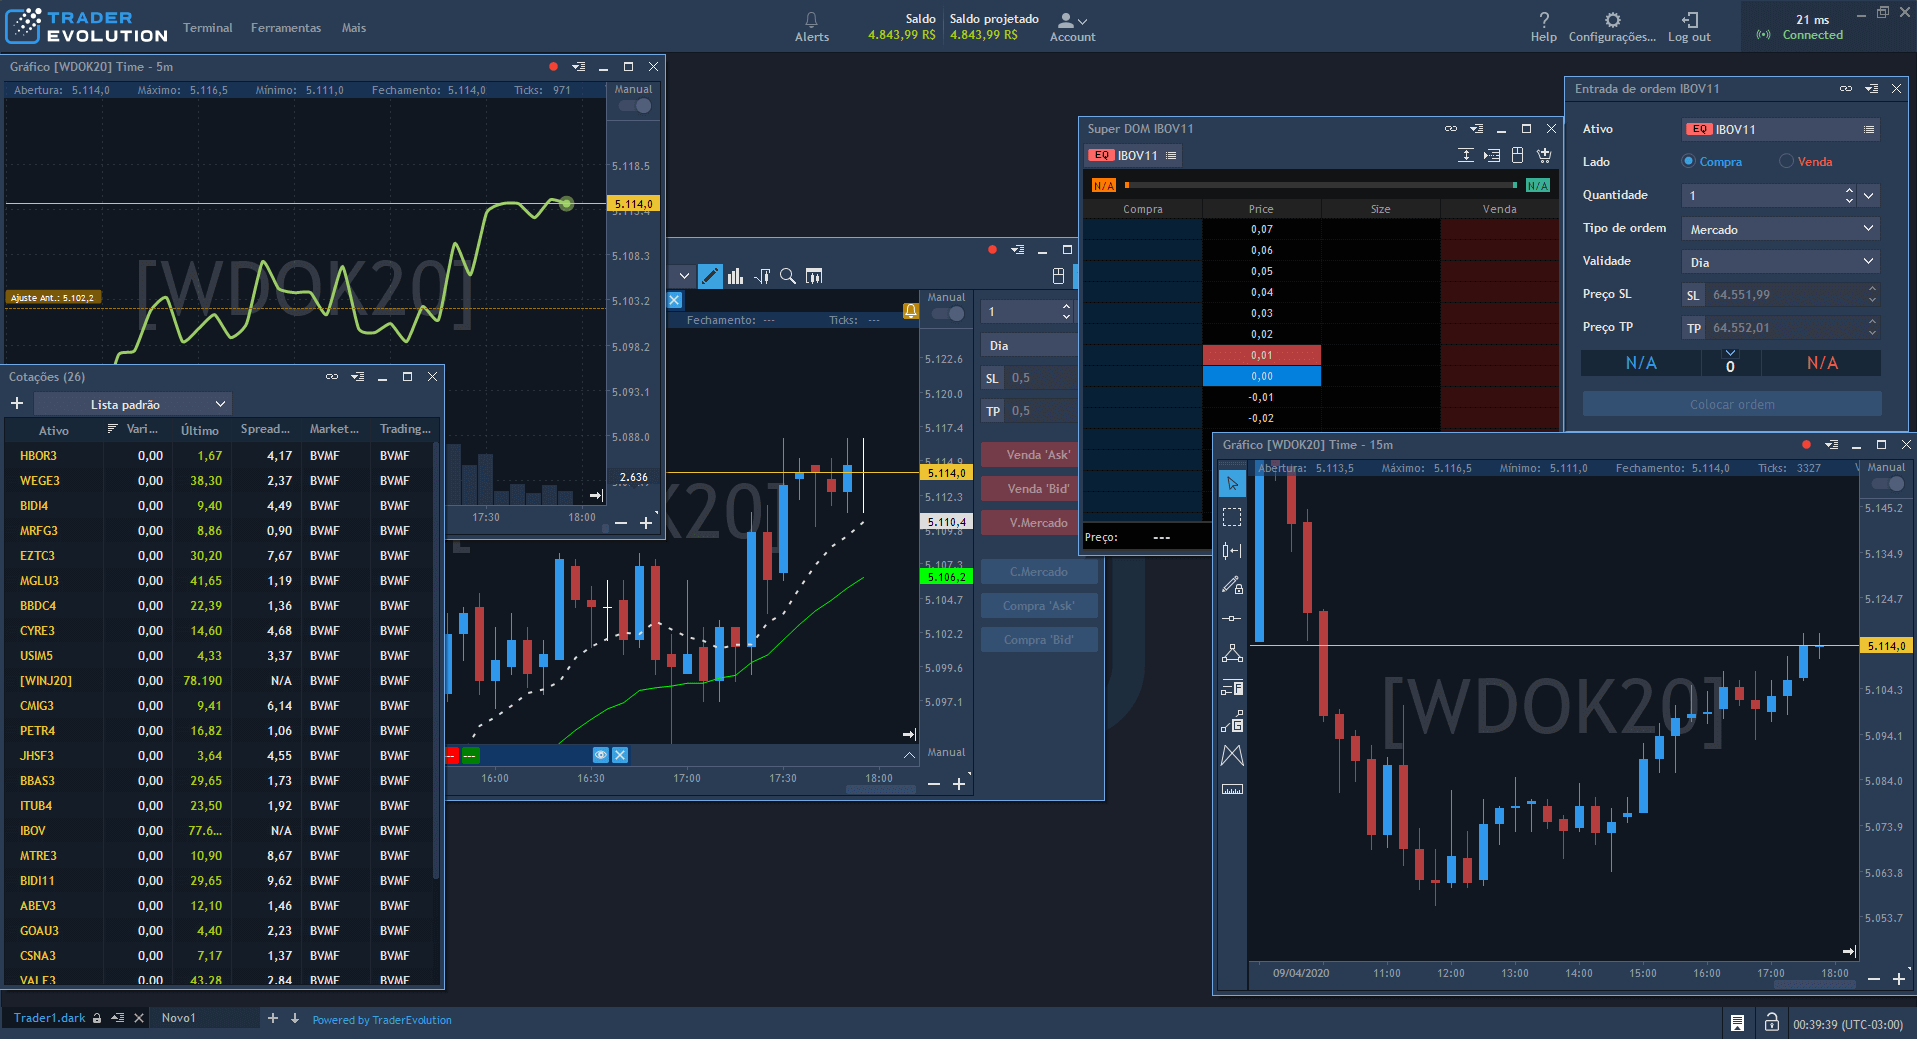
Task: Click the histogram bars icon on the chart toolbar
Action: point(735,276)
